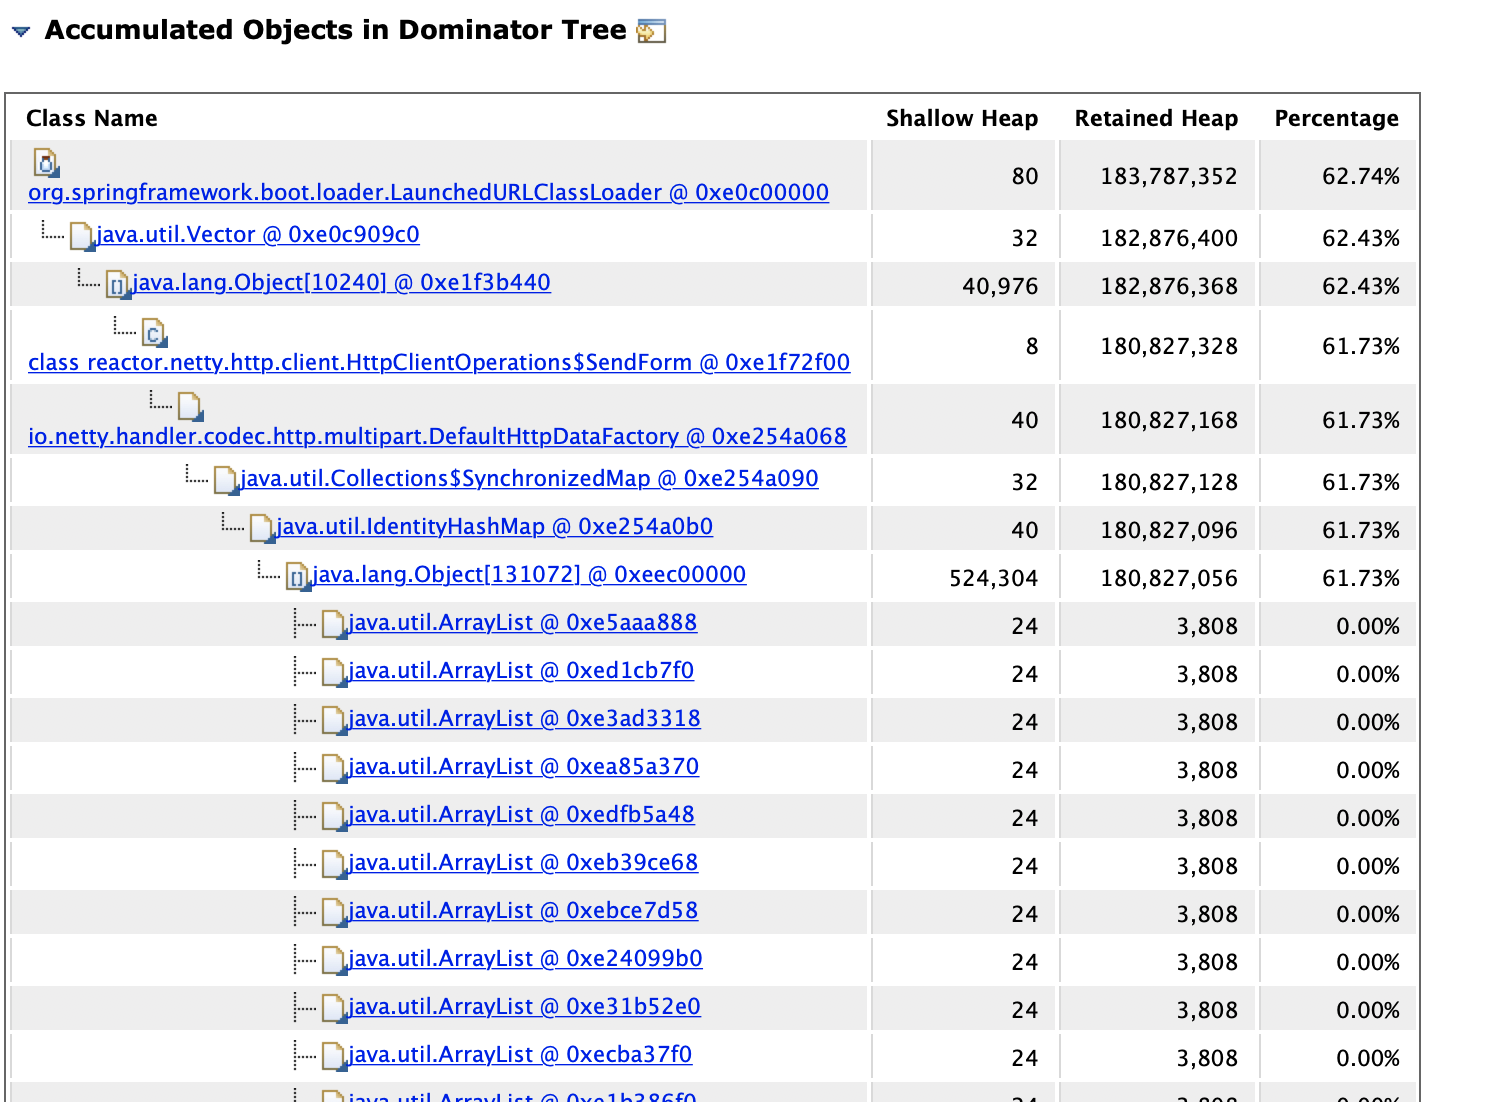Select retained heap value 180,827,056
This screenshot has height=1102, width=1486.
point(1169,578)
